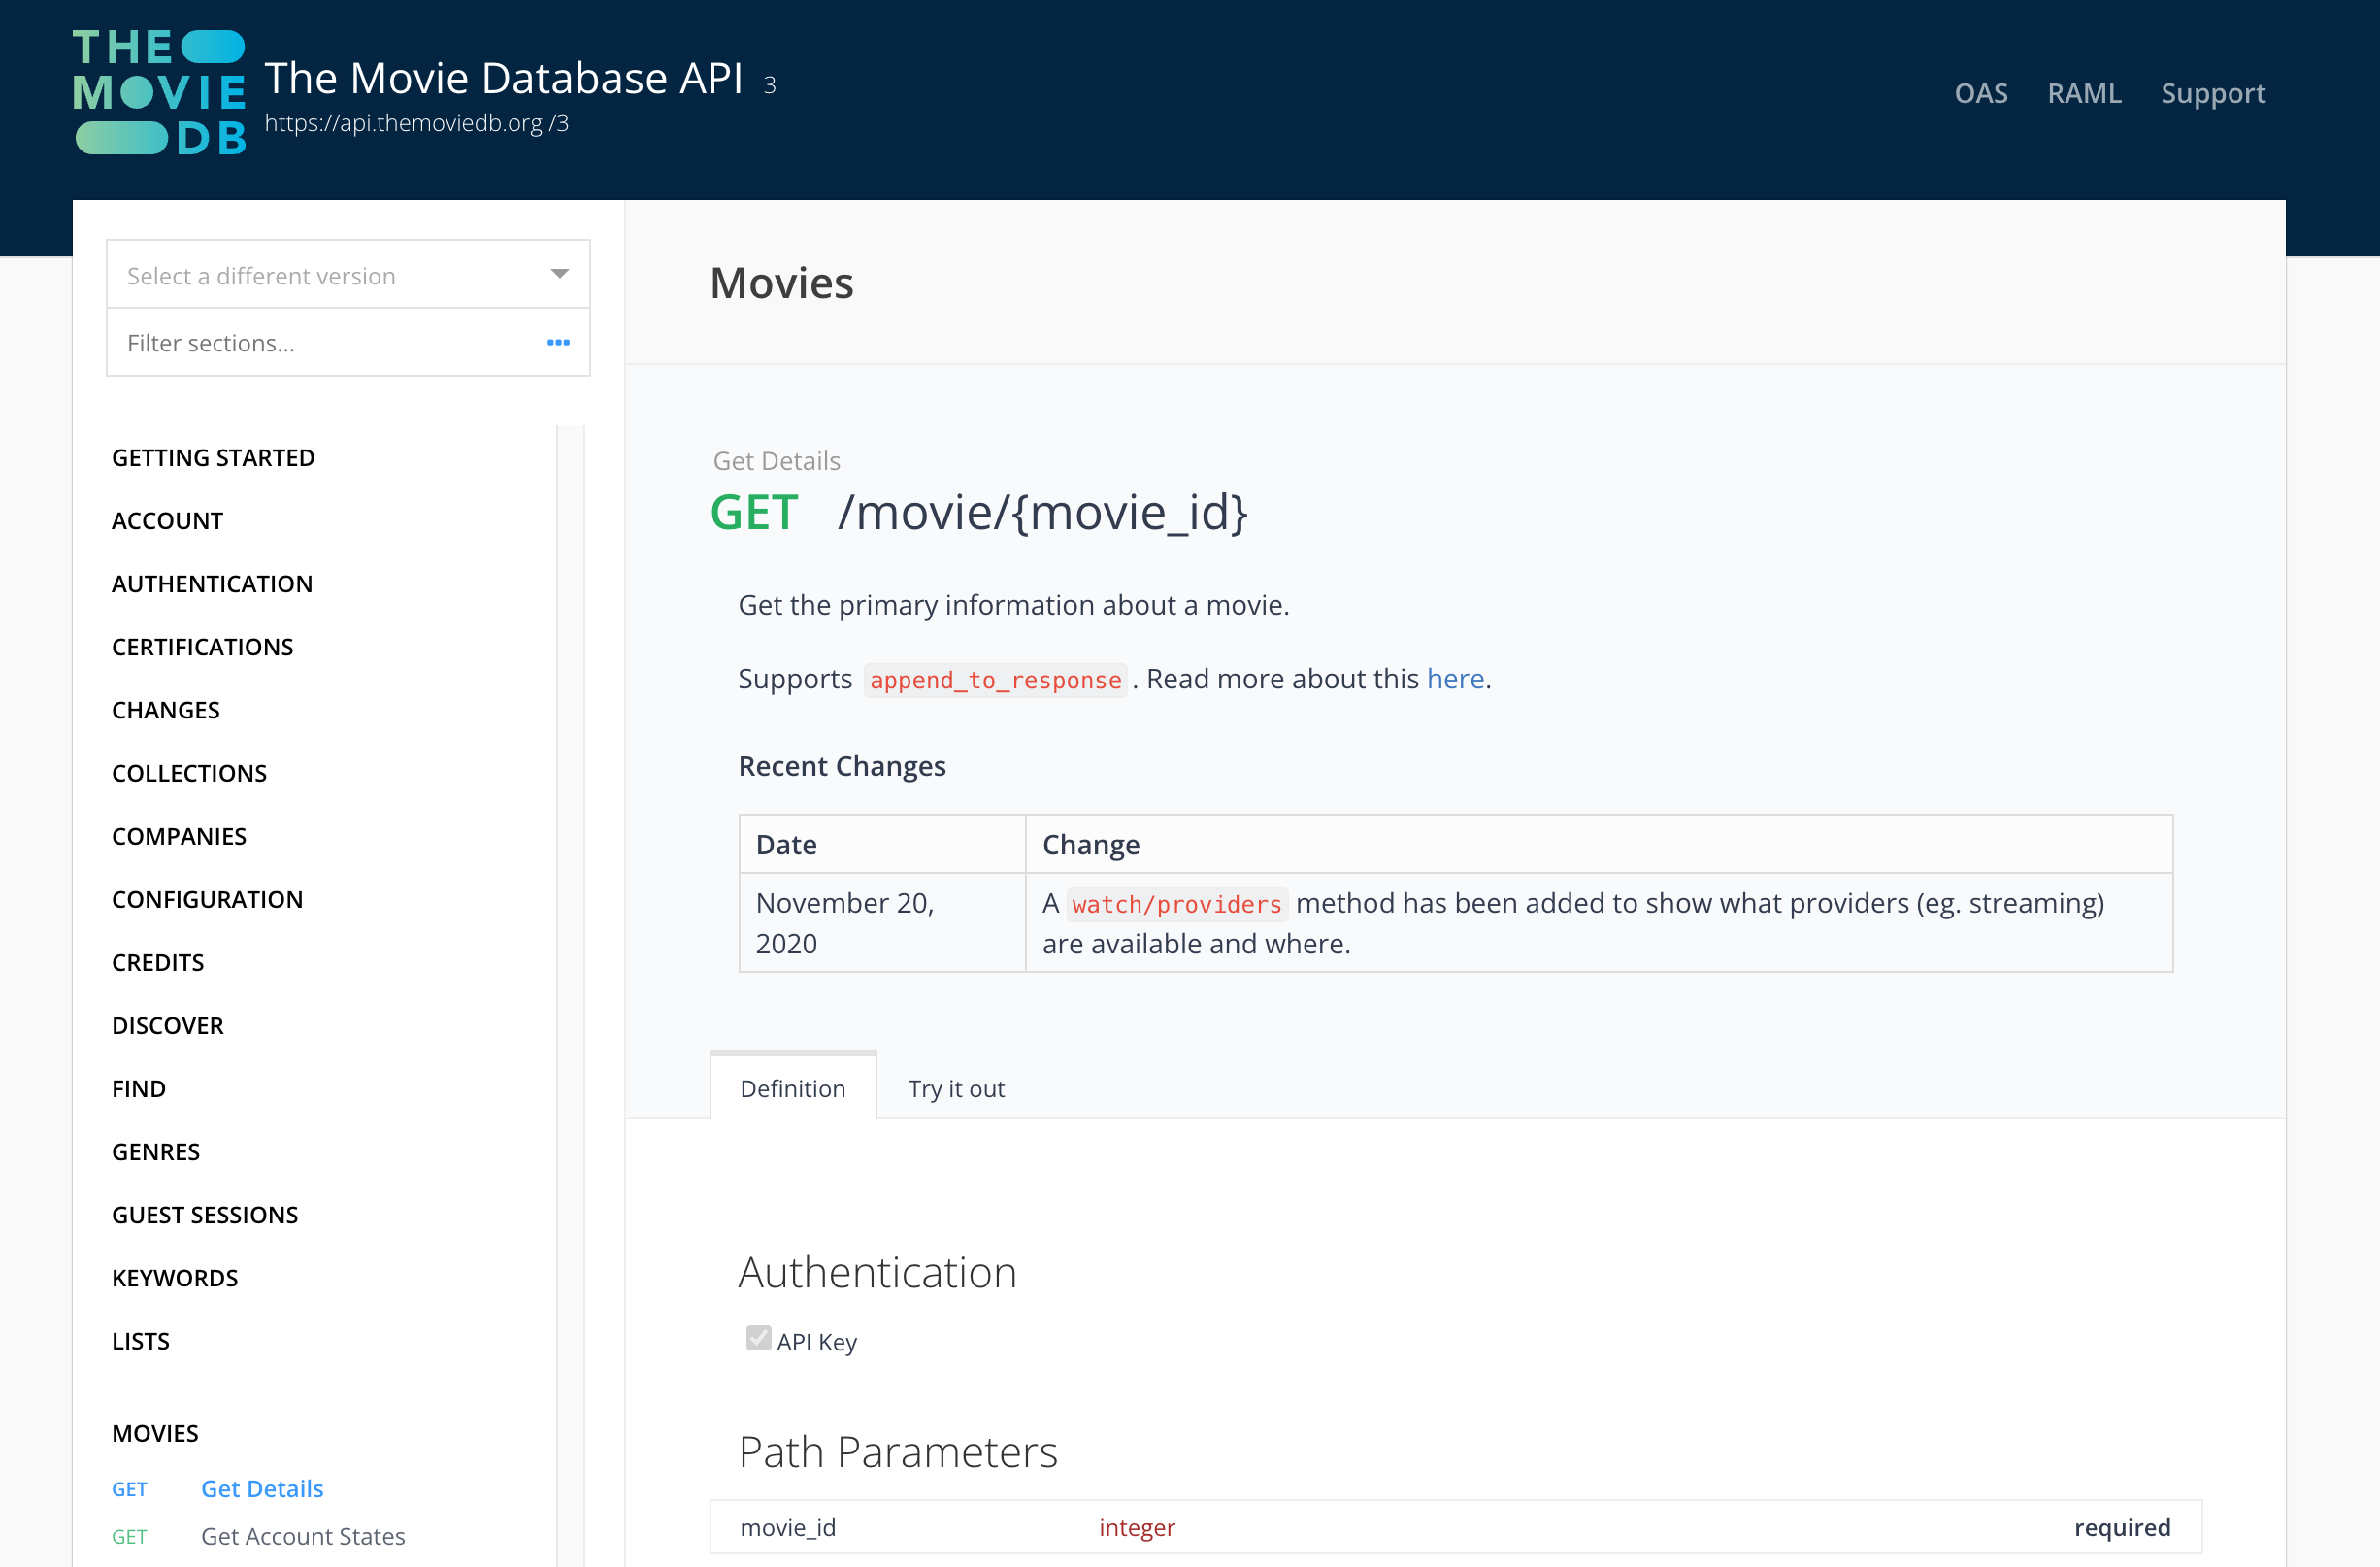2380x1567 pixels.
Task: Switch to the Try it out tab
Action: point(956,1088)
